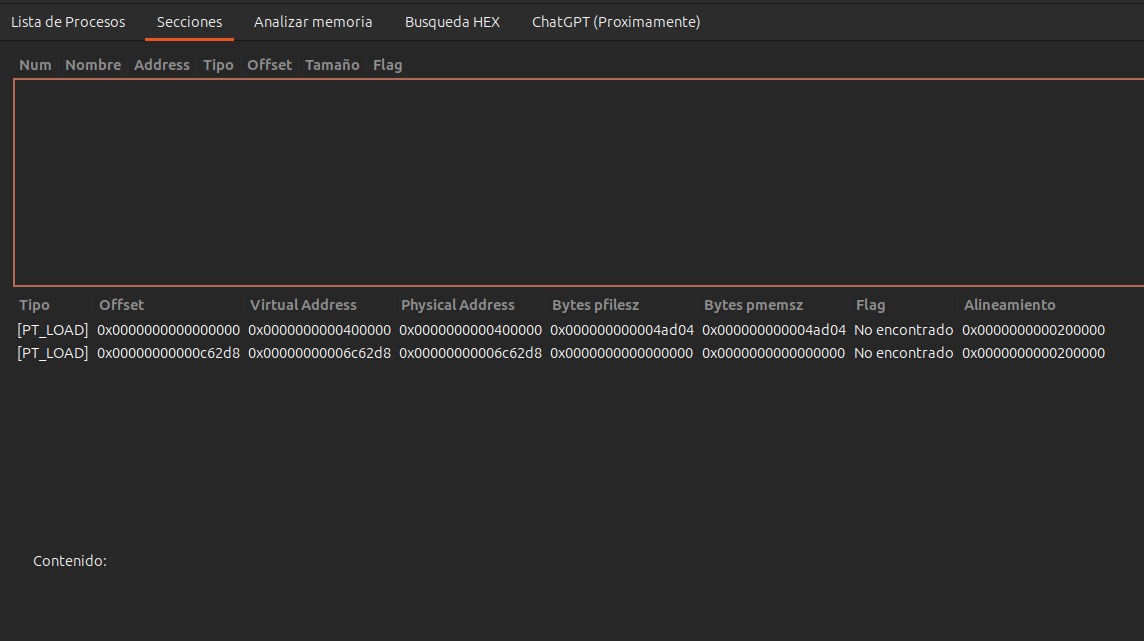The height and width of the screenshot is (641, 1144).
Task: Open the ChatGPT (Proximamente) tab
Action: click(615, 22)
